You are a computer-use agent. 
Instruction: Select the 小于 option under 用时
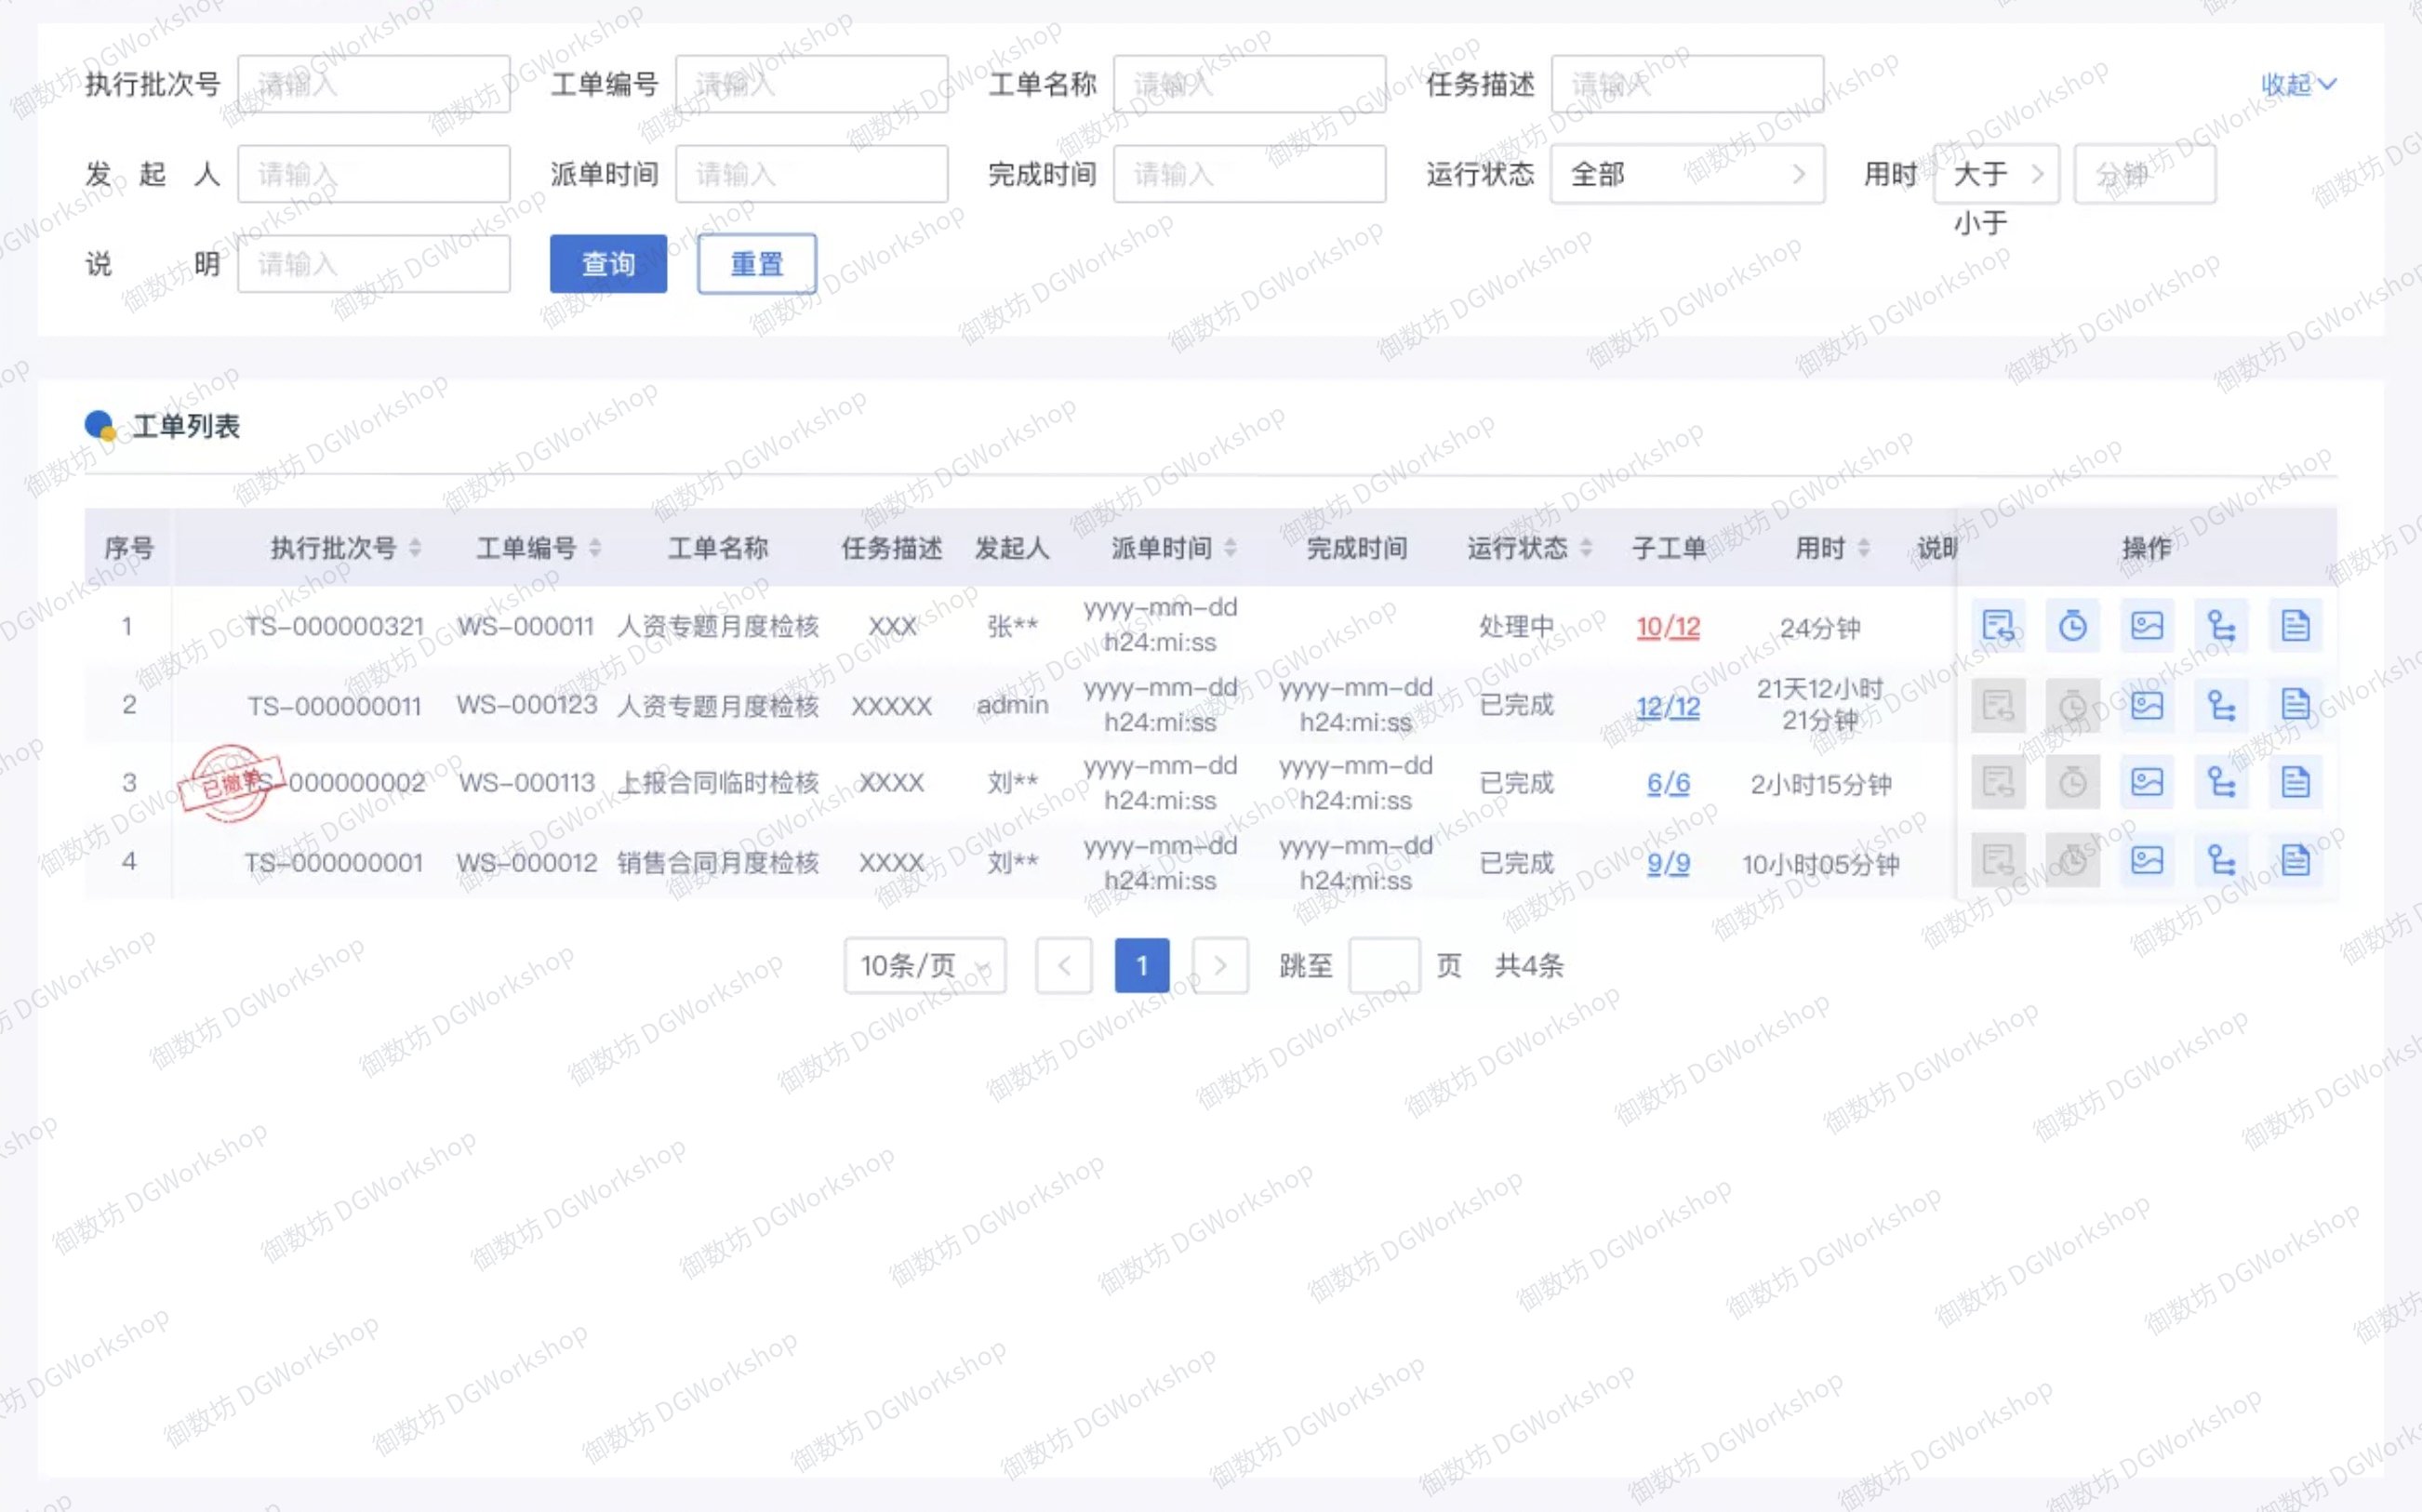point(1981,223)
